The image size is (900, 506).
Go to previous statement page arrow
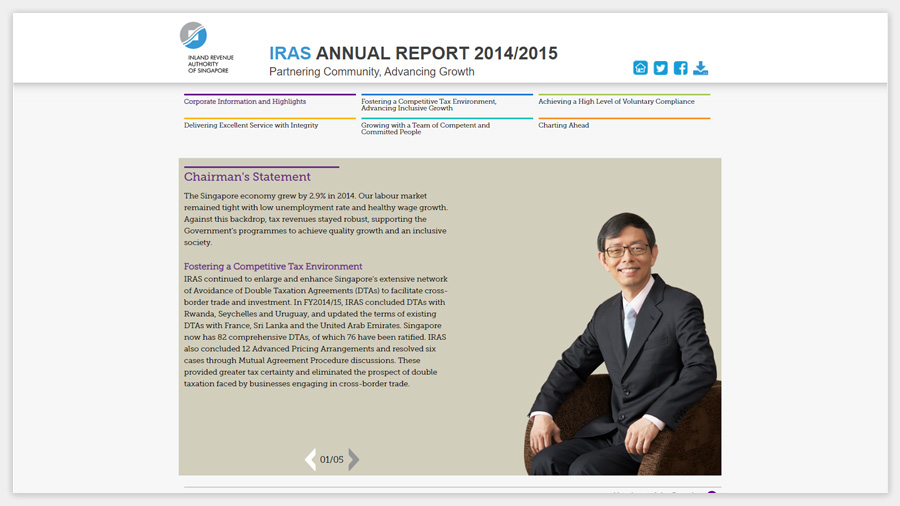(x=311, y=459)
